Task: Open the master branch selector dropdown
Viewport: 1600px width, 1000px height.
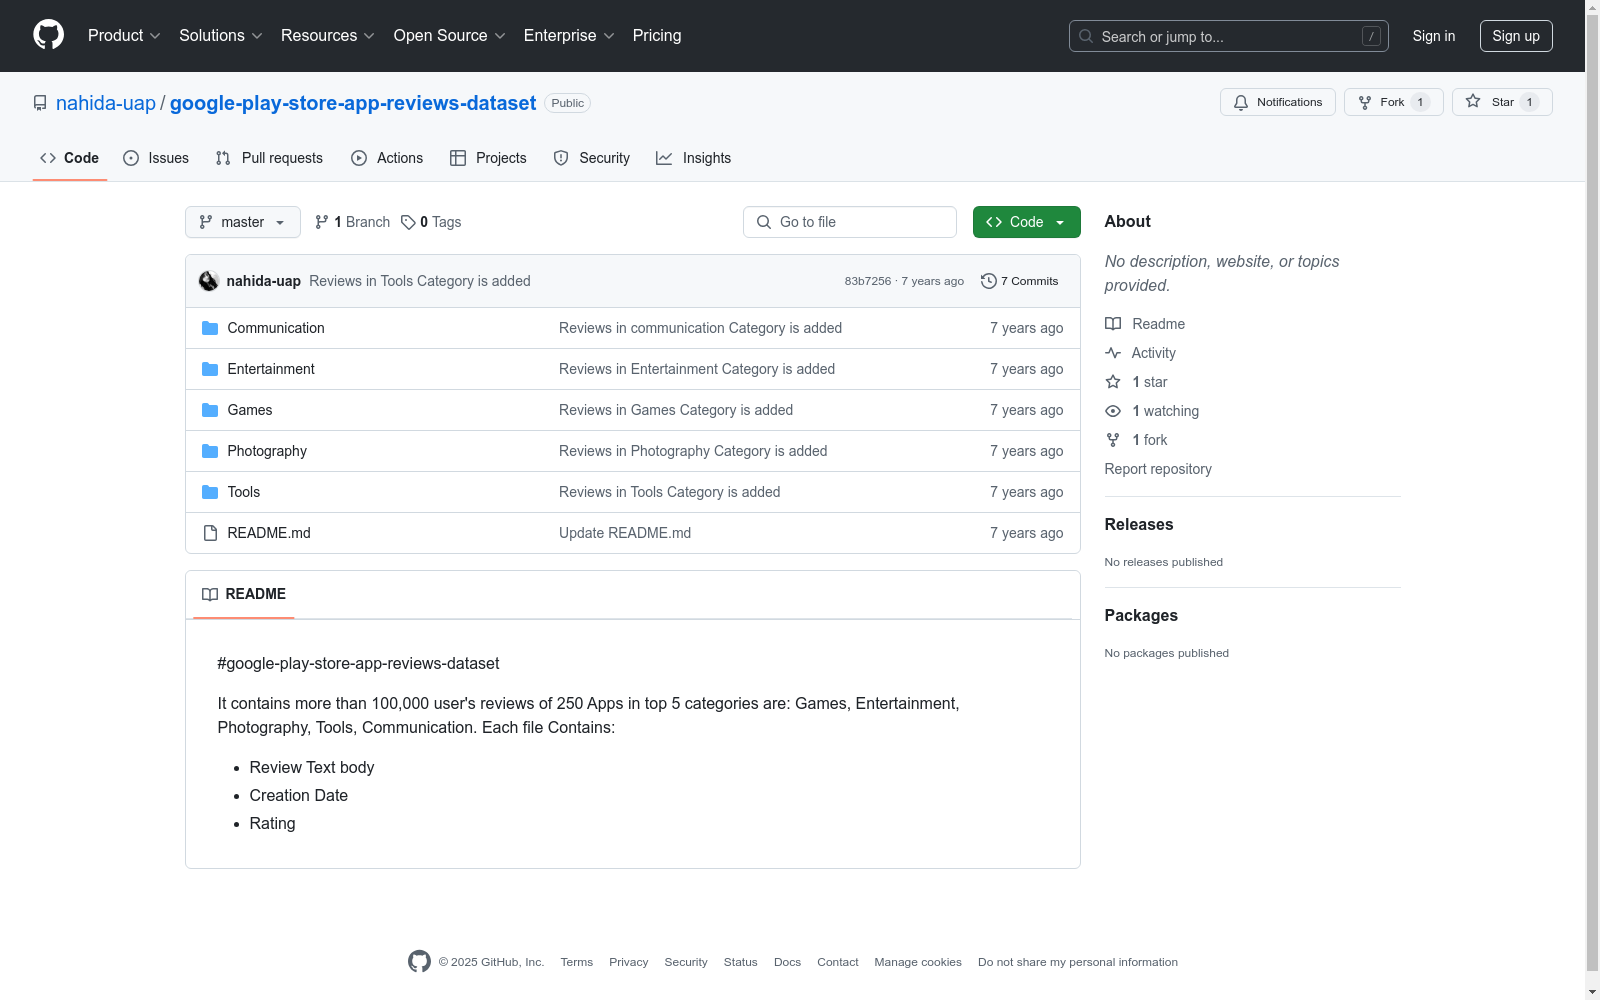Action: point(243,222)
